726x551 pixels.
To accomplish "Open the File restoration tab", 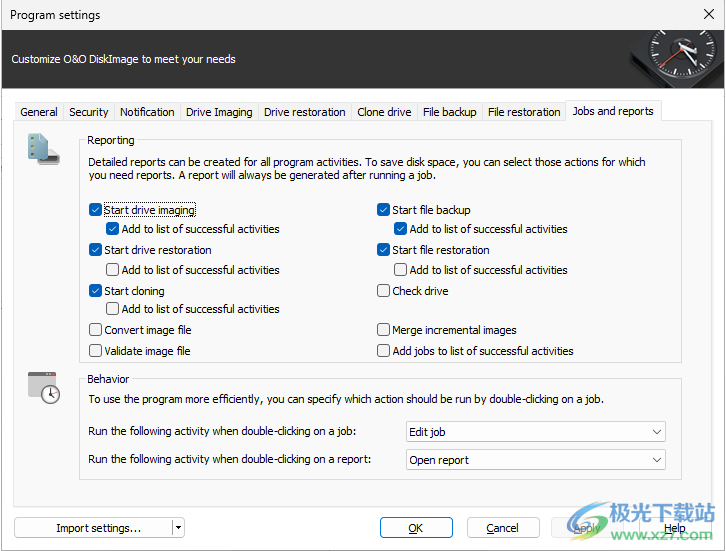I will 524,112.
